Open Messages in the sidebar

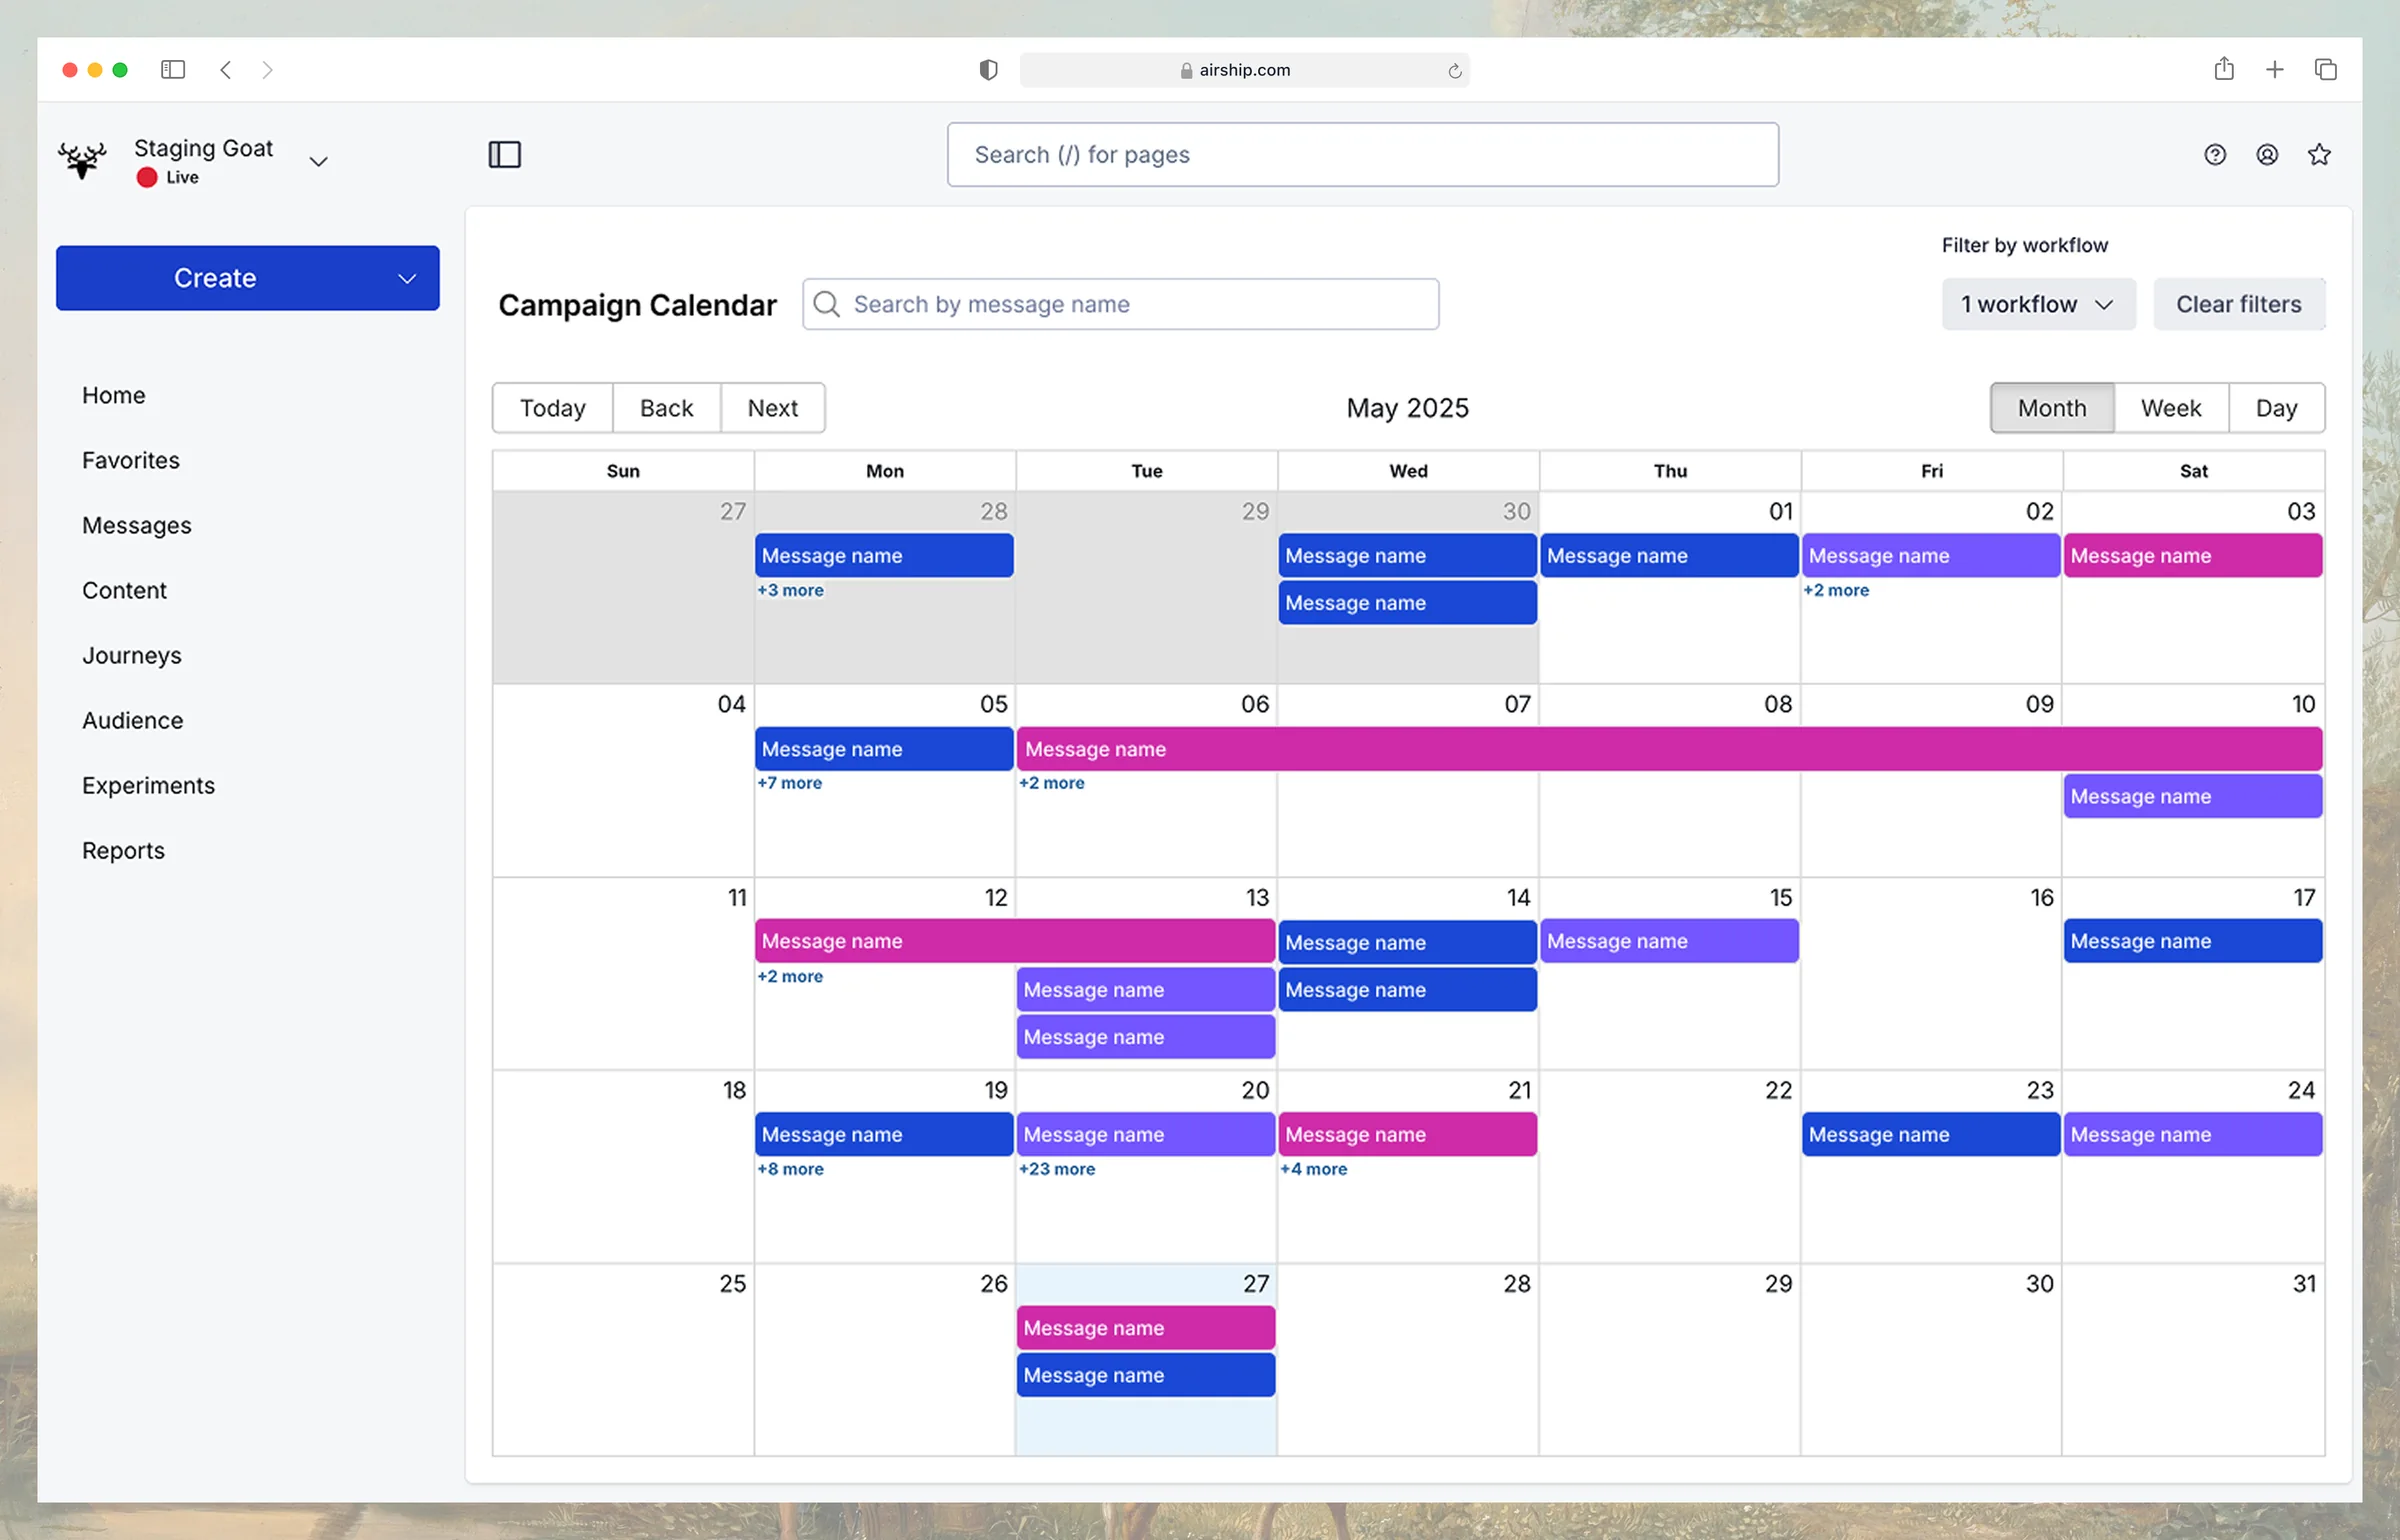click(137, 525)
